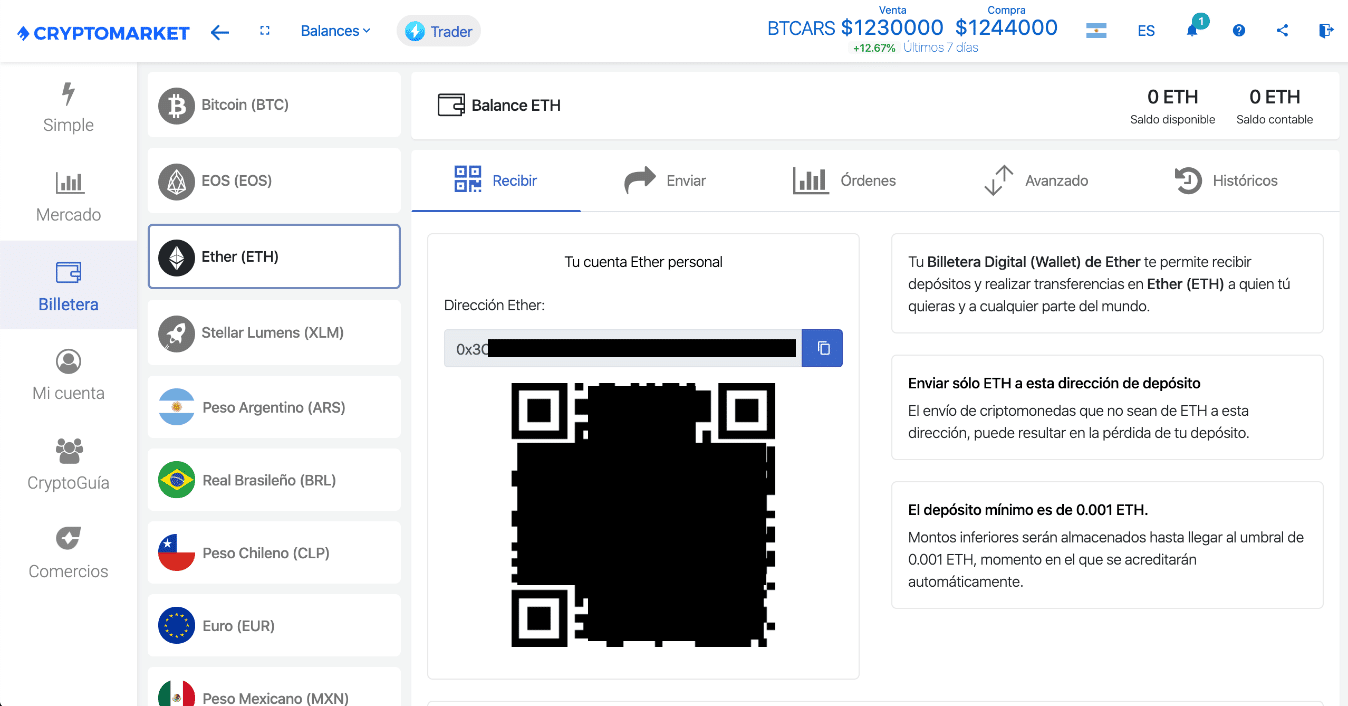Log out using the exit icon
Image resolution: width=1348 pixels, height=706 pixels.
coord(1326,31)
